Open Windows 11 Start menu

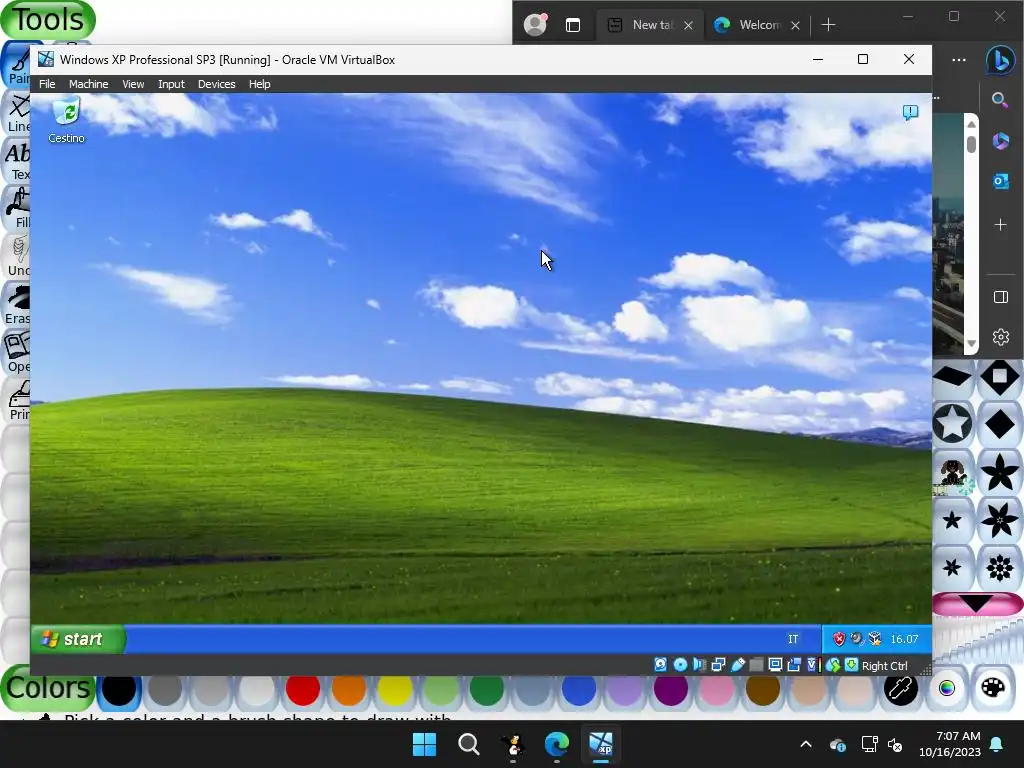[x=424, y=744]
